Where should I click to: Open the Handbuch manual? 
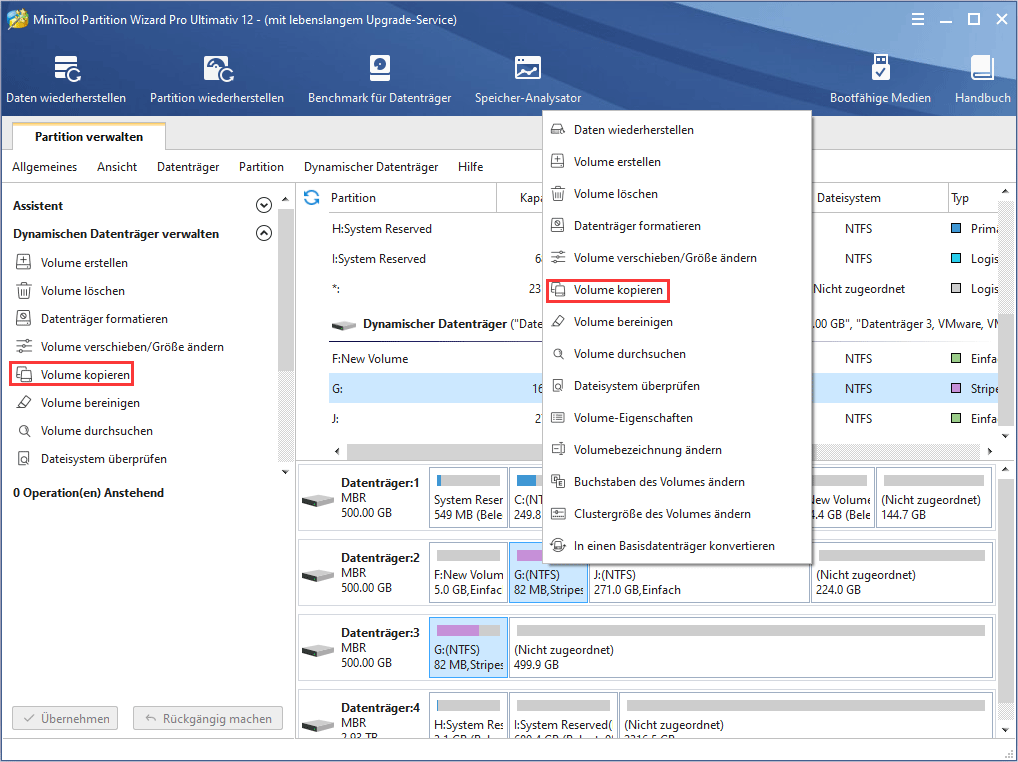pyautogui.click(x=982, y=79)
